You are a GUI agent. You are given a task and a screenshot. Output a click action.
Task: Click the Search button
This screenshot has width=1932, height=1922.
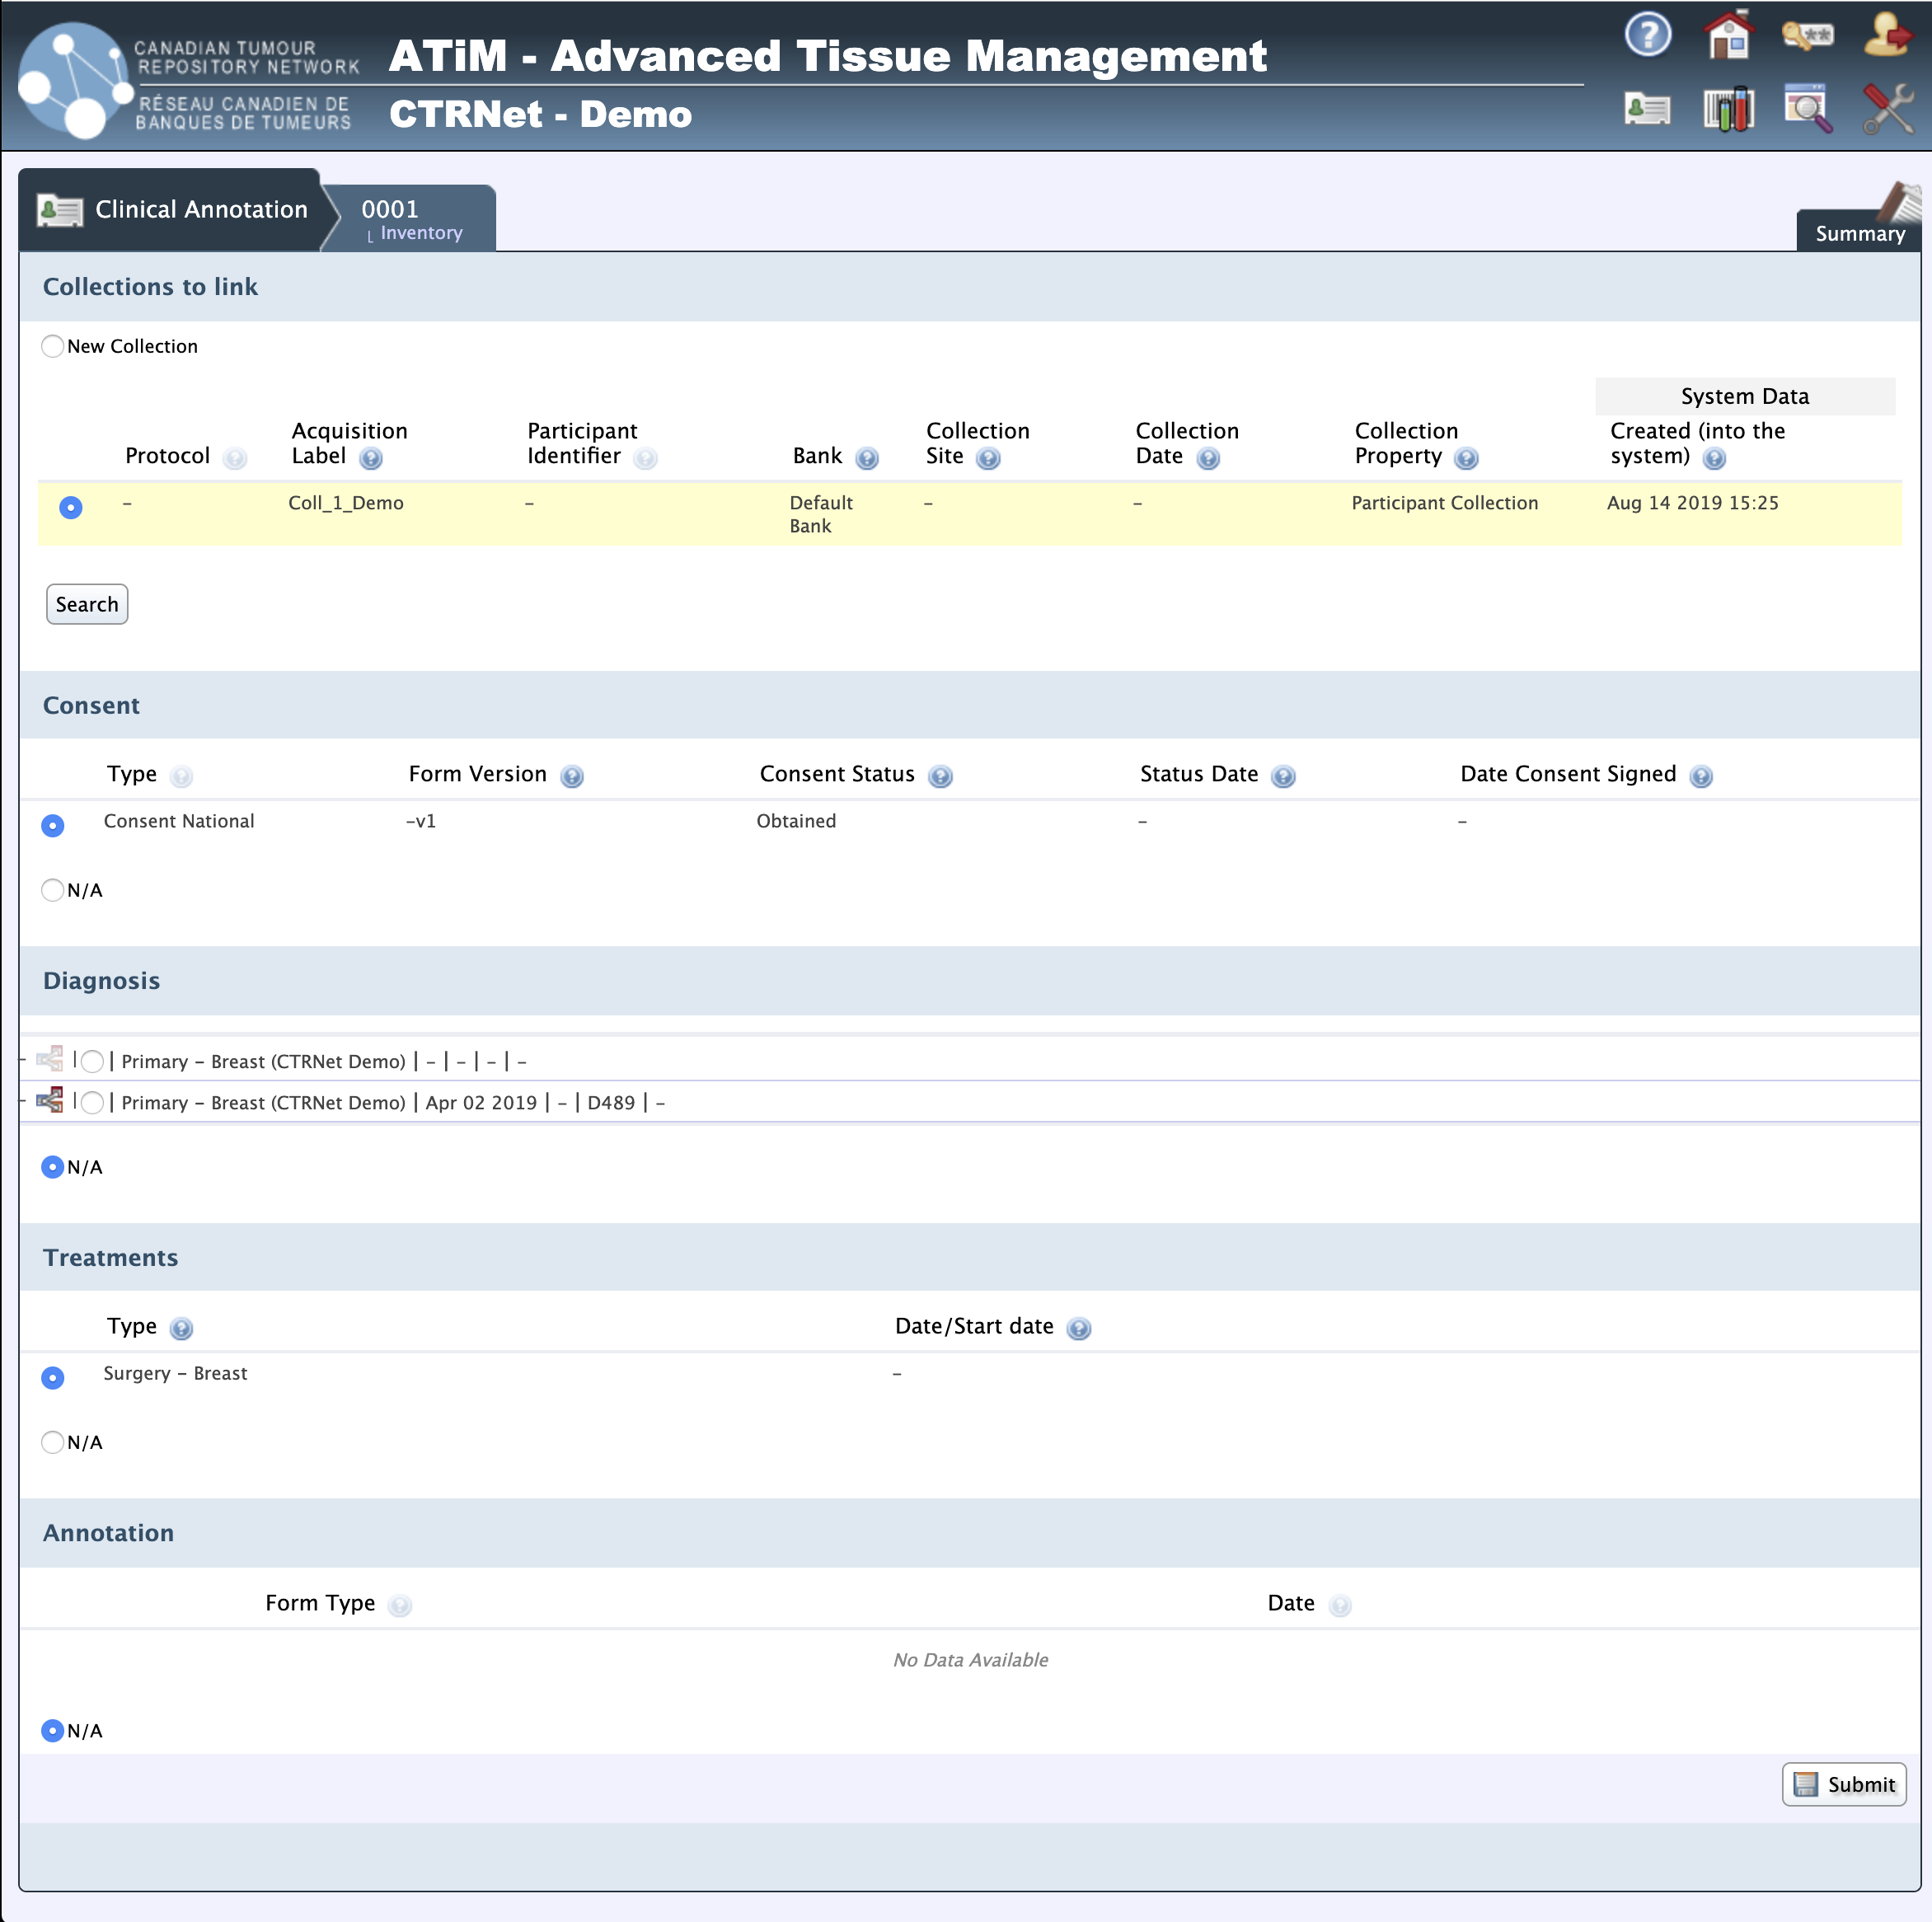[x=87, y=604]
